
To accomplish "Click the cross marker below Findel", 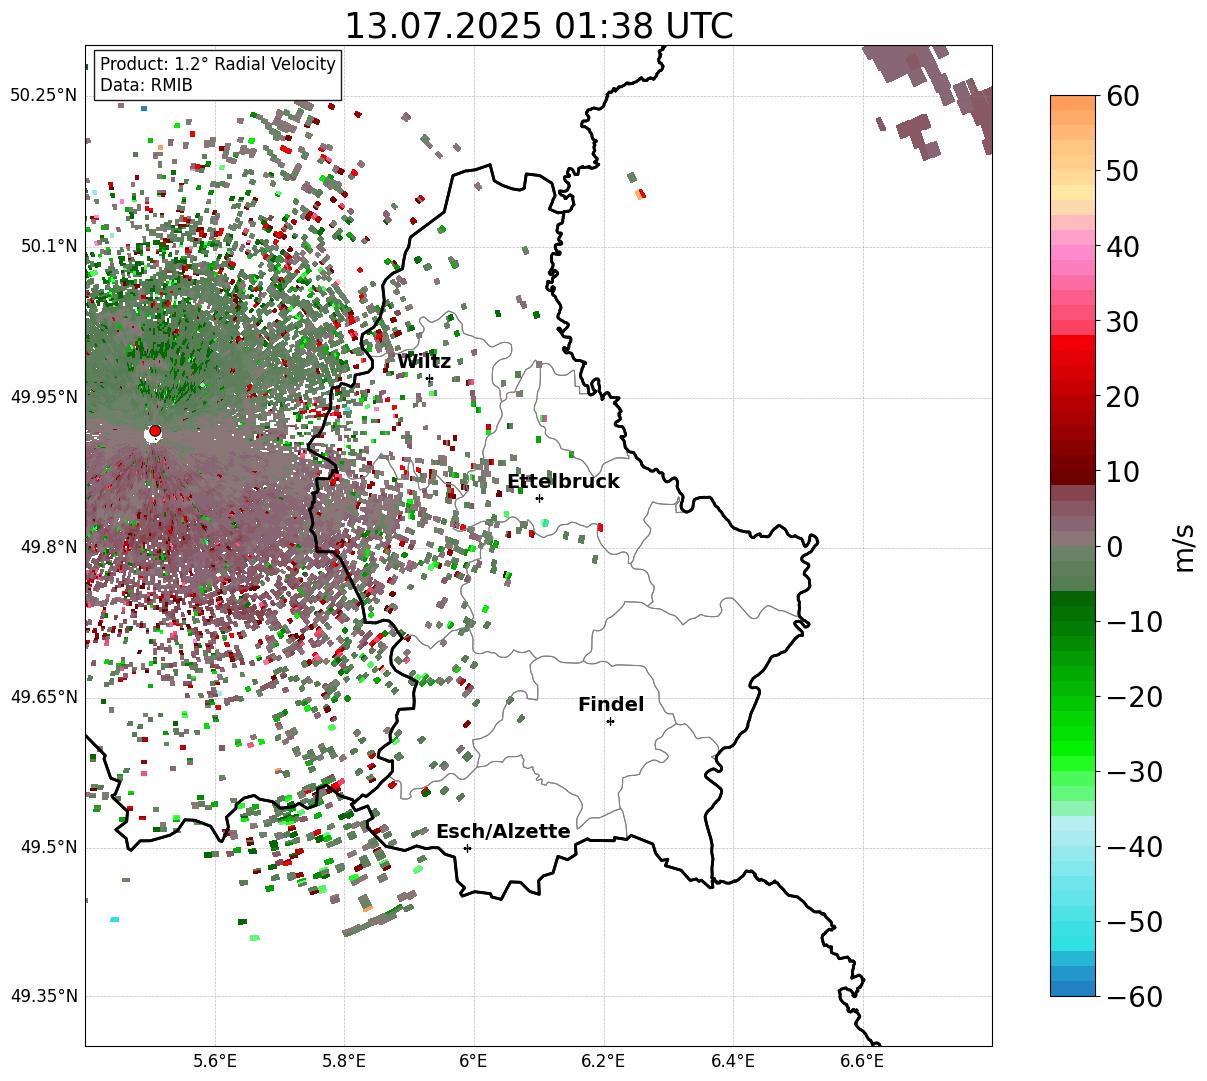I will (610, 721).
